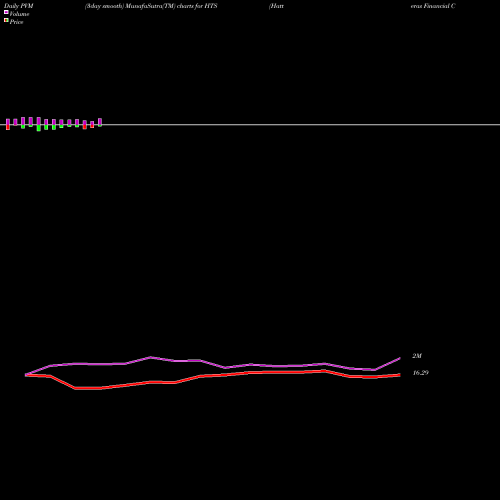Click the '16.29' price value label
500x500 pixels.
pyautogui.click(x=420, y=373)
